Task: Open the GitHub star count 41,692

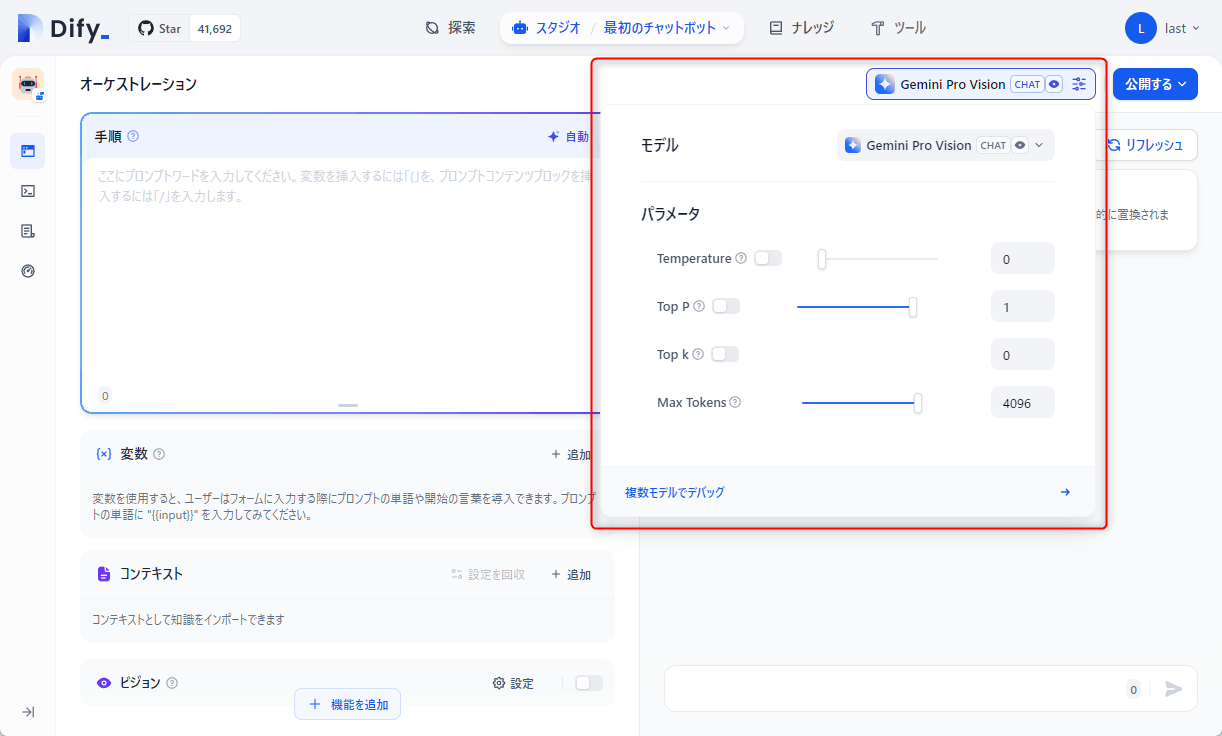Action: [215, 29]
